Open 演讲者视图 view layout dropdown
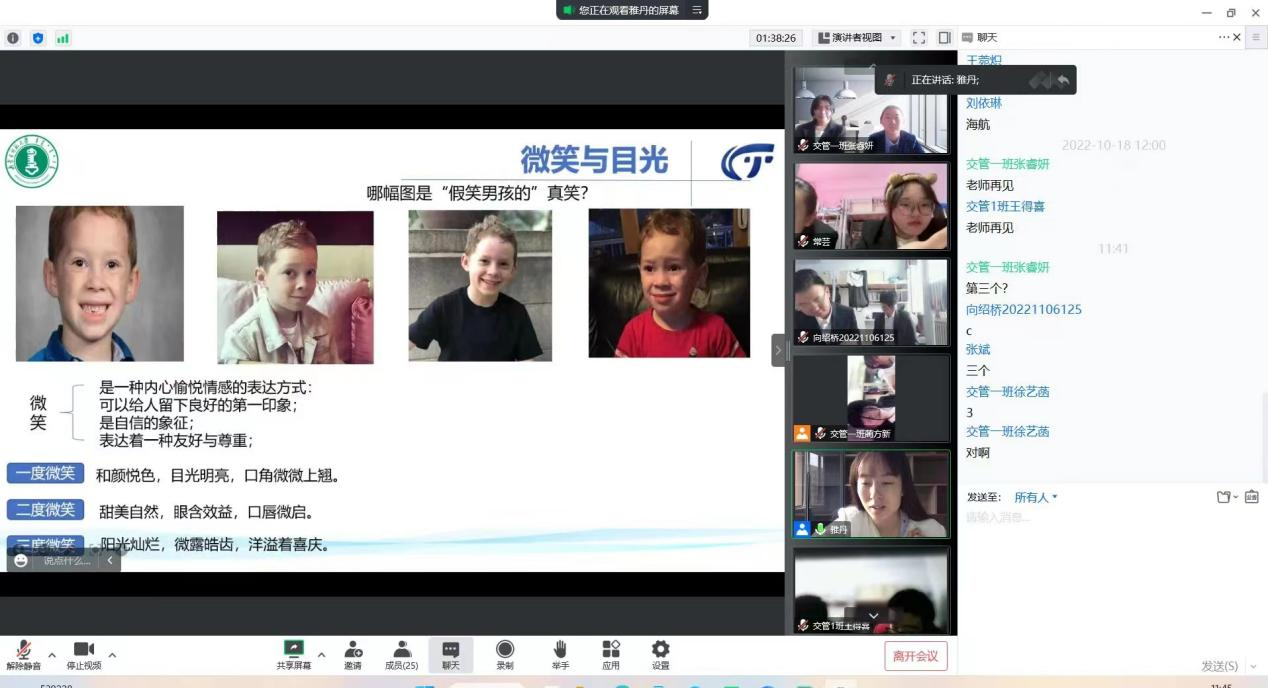 857,38
